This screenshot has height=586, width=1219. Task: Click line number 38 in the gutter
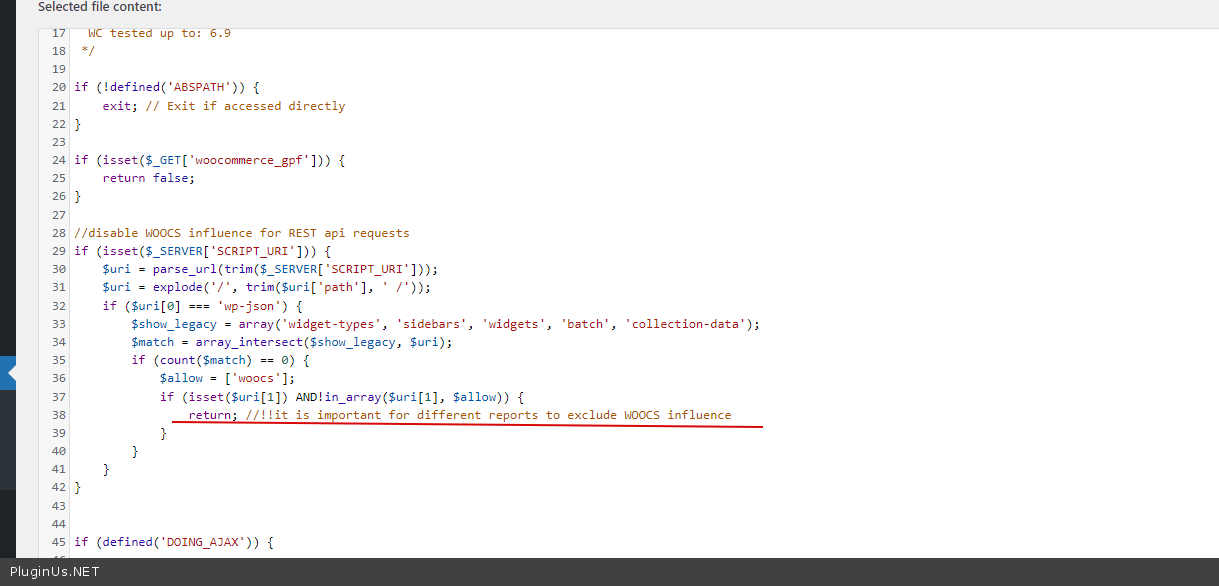point(58,415)
